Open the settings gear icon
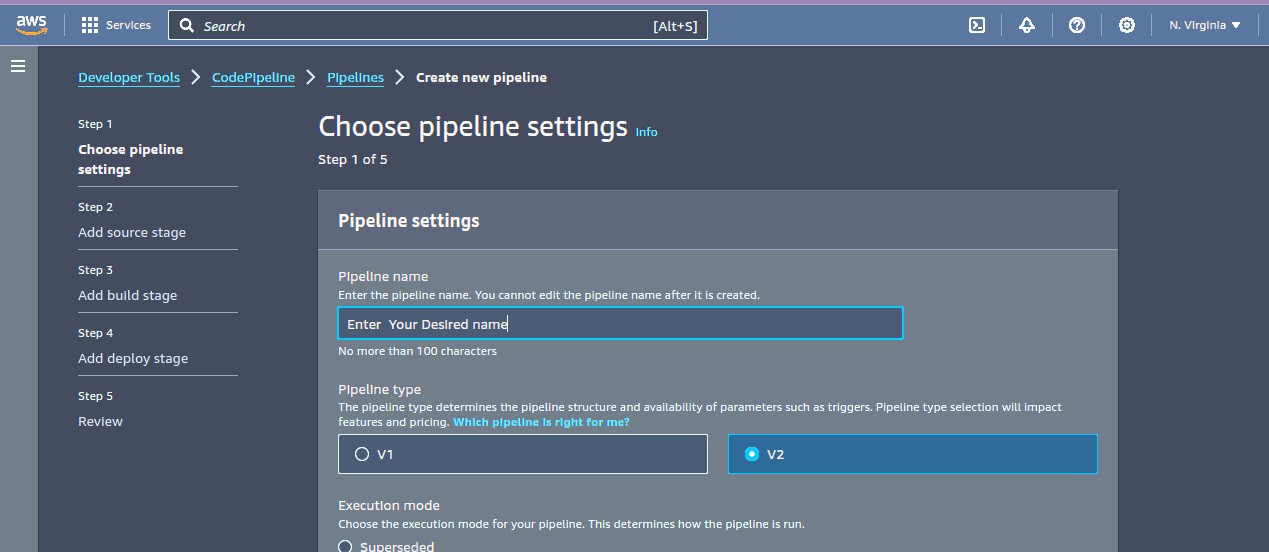This screenshot has height=552, width=1269. (1127, 26)
